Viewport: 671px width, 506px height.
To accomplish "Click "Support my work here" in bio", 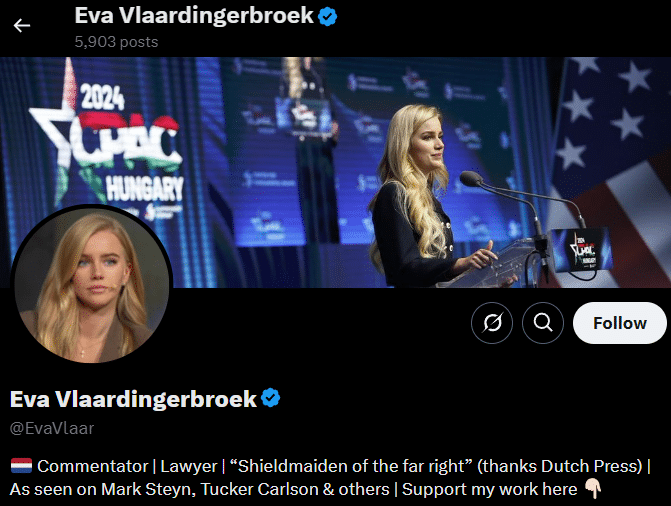I will (490, 489).
